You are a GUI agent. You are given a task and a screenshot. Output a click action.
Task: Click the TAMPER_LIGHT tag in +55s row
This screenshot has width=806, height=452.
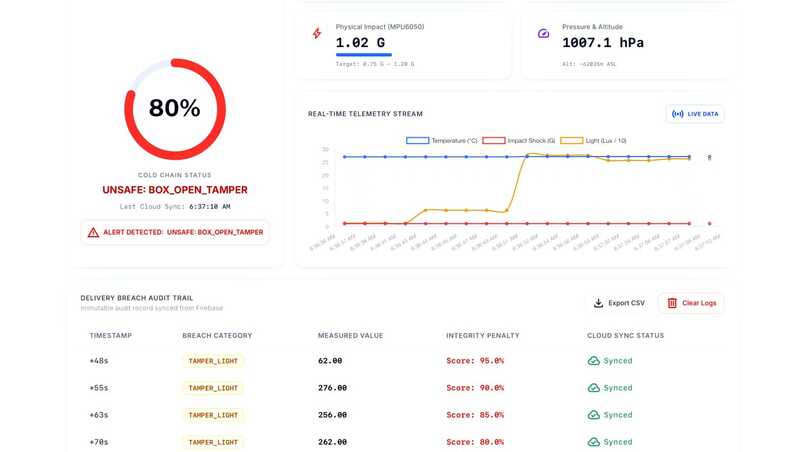tap(213, 388)
